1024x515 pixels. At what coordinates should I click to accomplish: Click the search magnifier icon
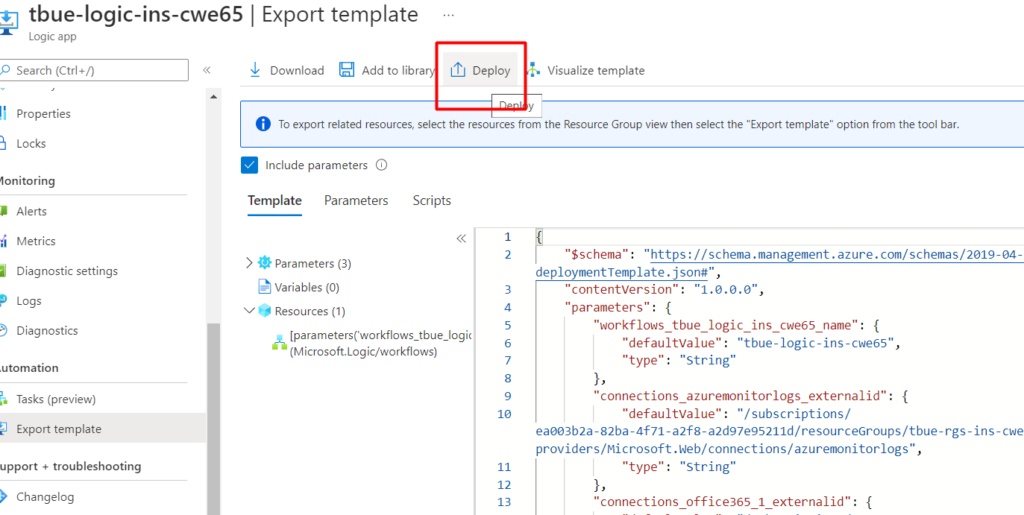tap(6, 70)
